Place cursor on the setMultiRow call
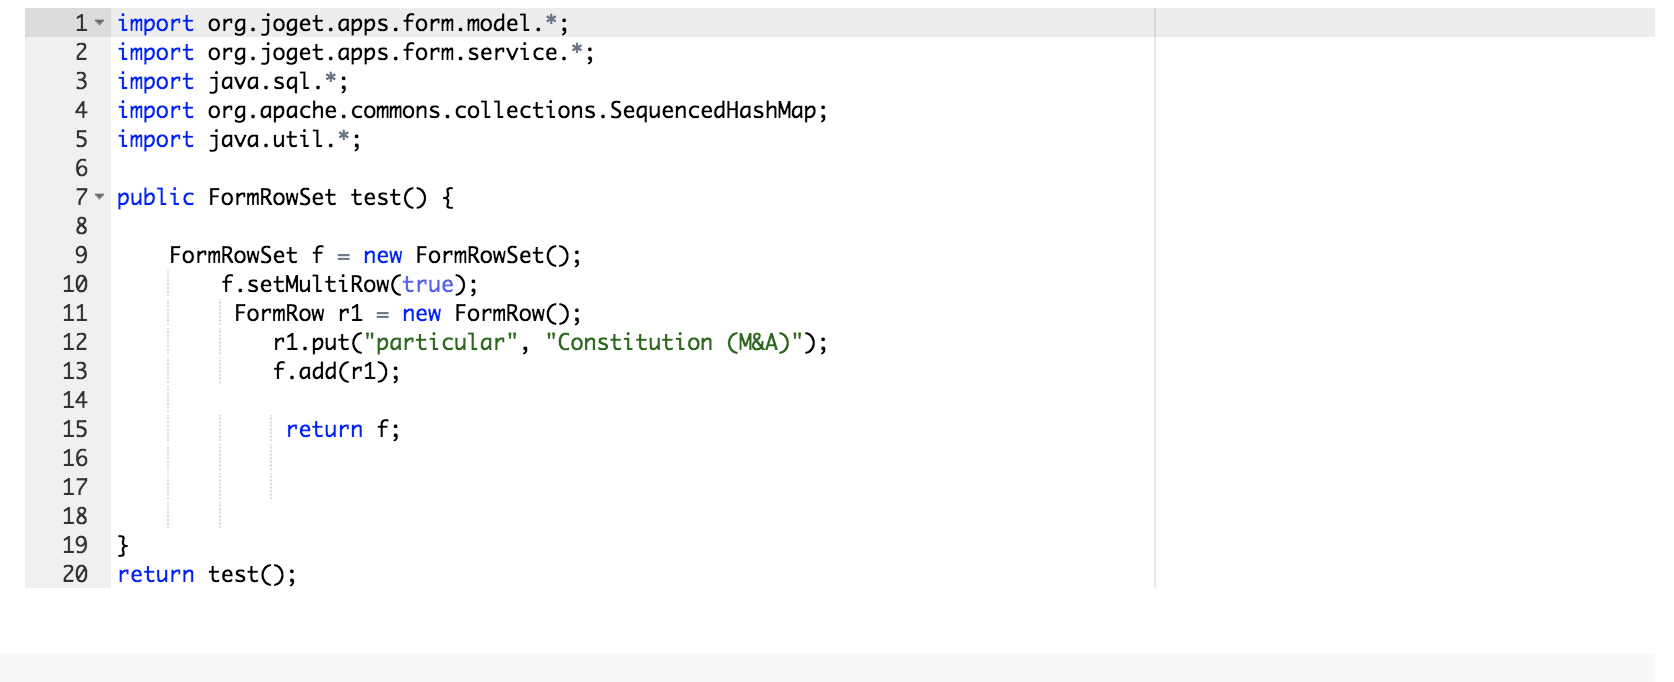The image size is (1674, 682). coord(318,284)
